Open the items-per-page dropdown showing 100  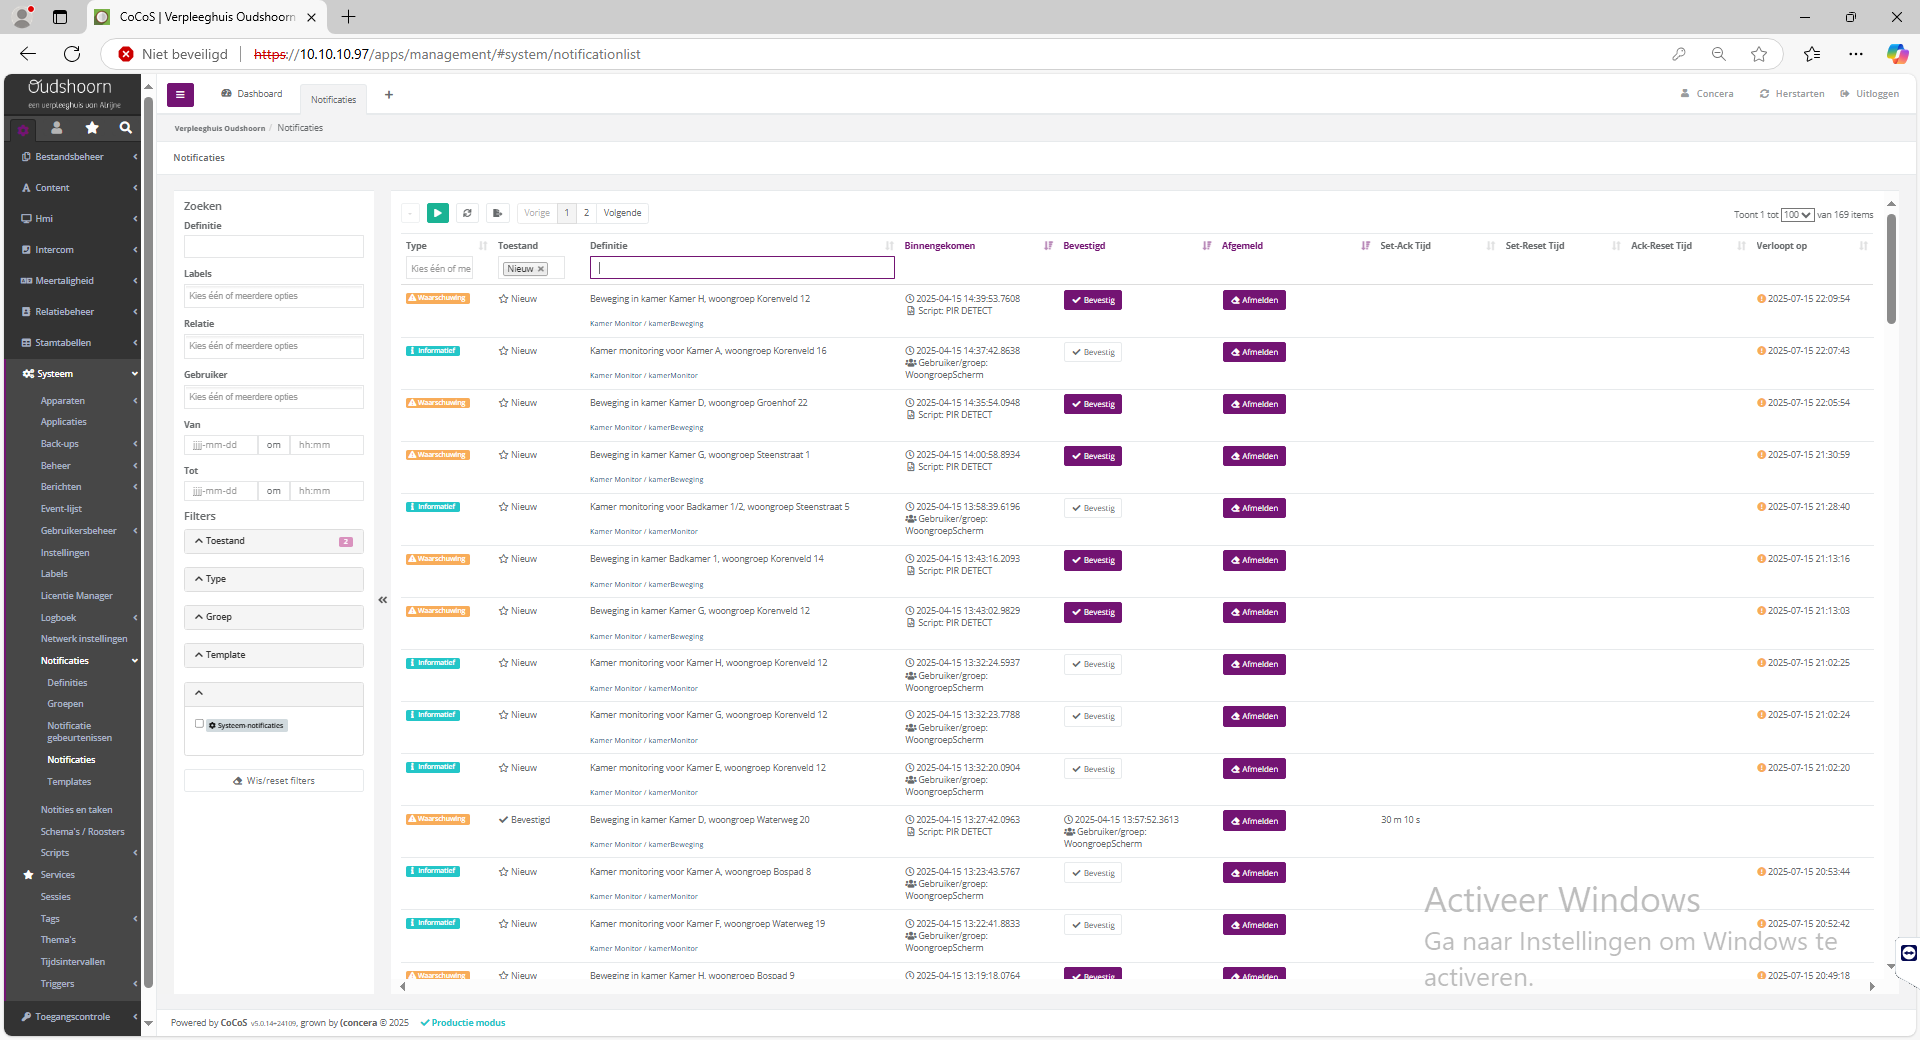point(1797,215)
